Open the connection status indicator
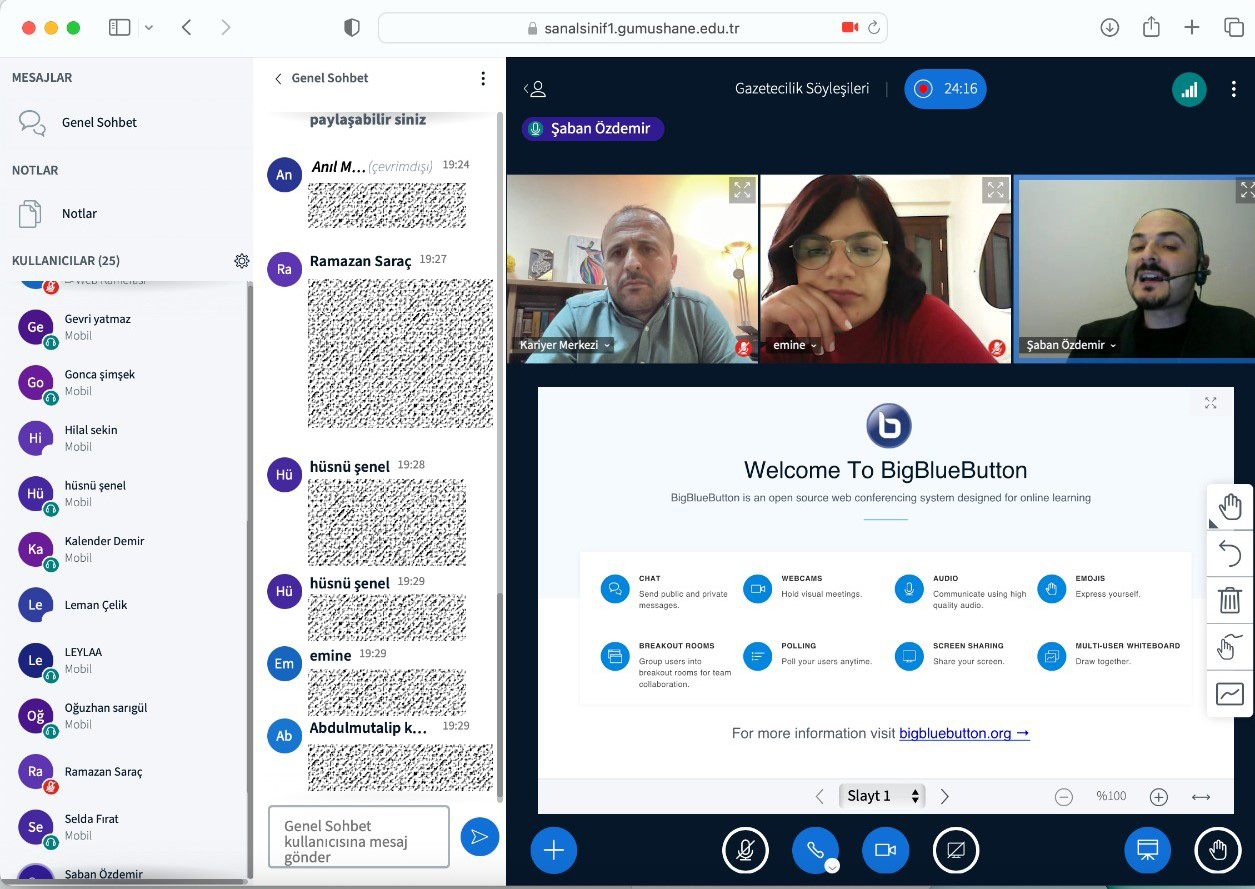 [1189, 89]
